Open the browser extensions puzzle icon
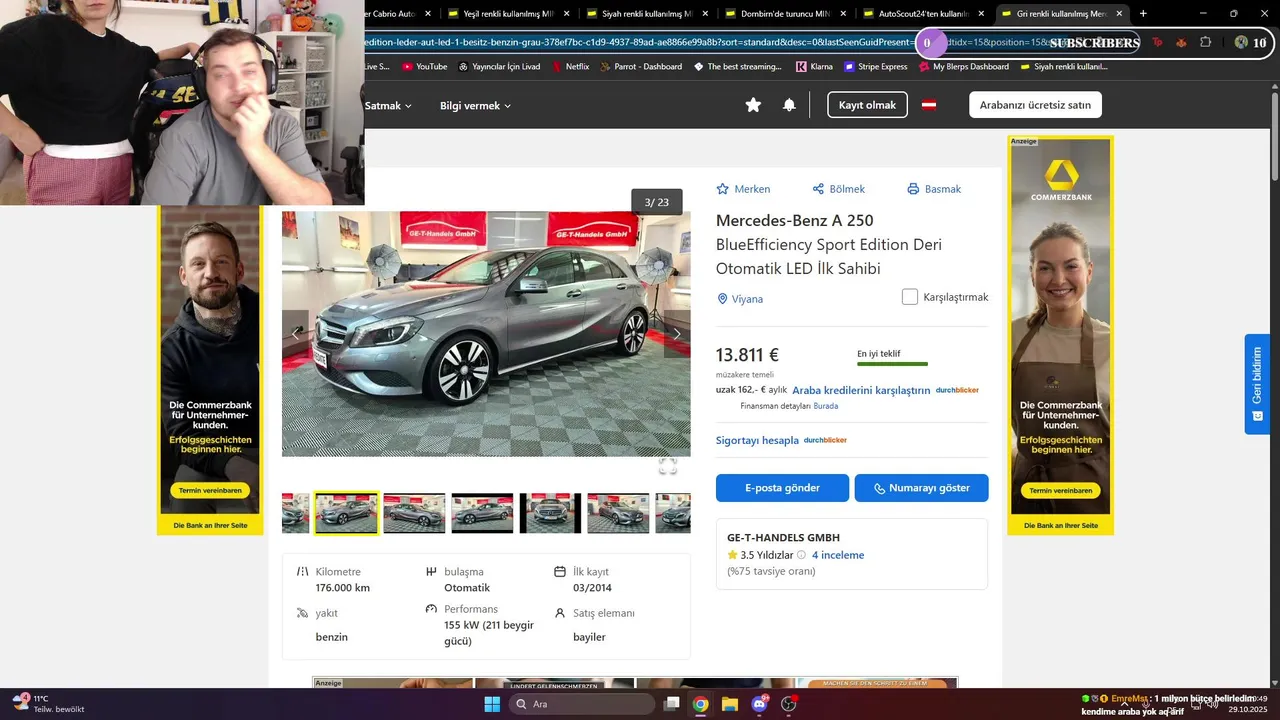Screen dimensions: 1280x720 pos(1205,43)
